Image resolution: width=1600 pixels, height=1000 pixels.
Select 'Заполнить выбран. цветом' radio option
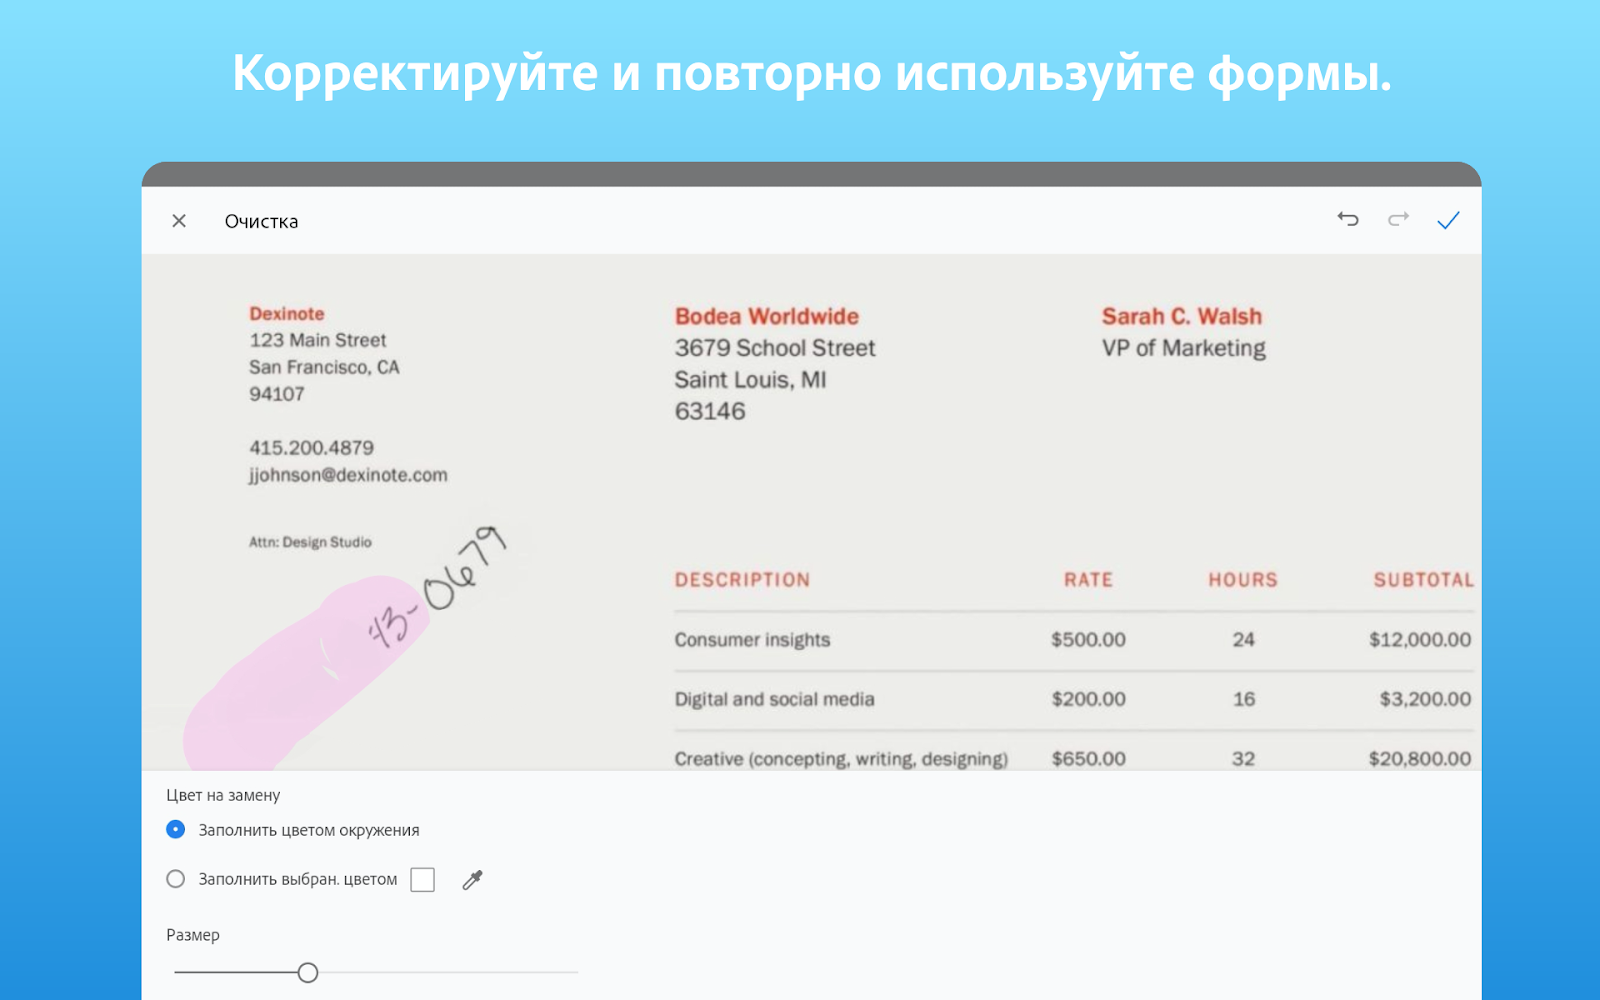click(175, 879)
